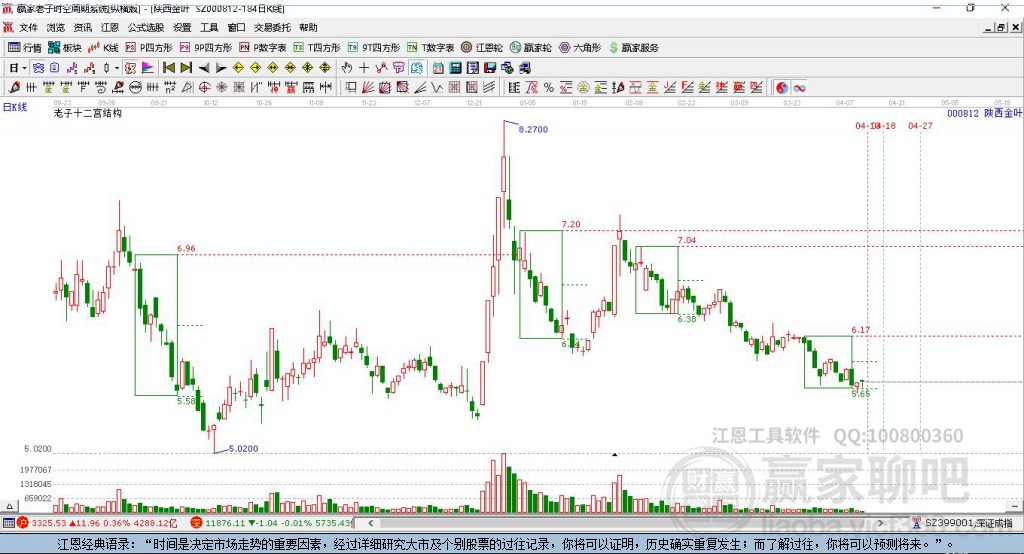Open the T数字表 tool

point(430,48)
